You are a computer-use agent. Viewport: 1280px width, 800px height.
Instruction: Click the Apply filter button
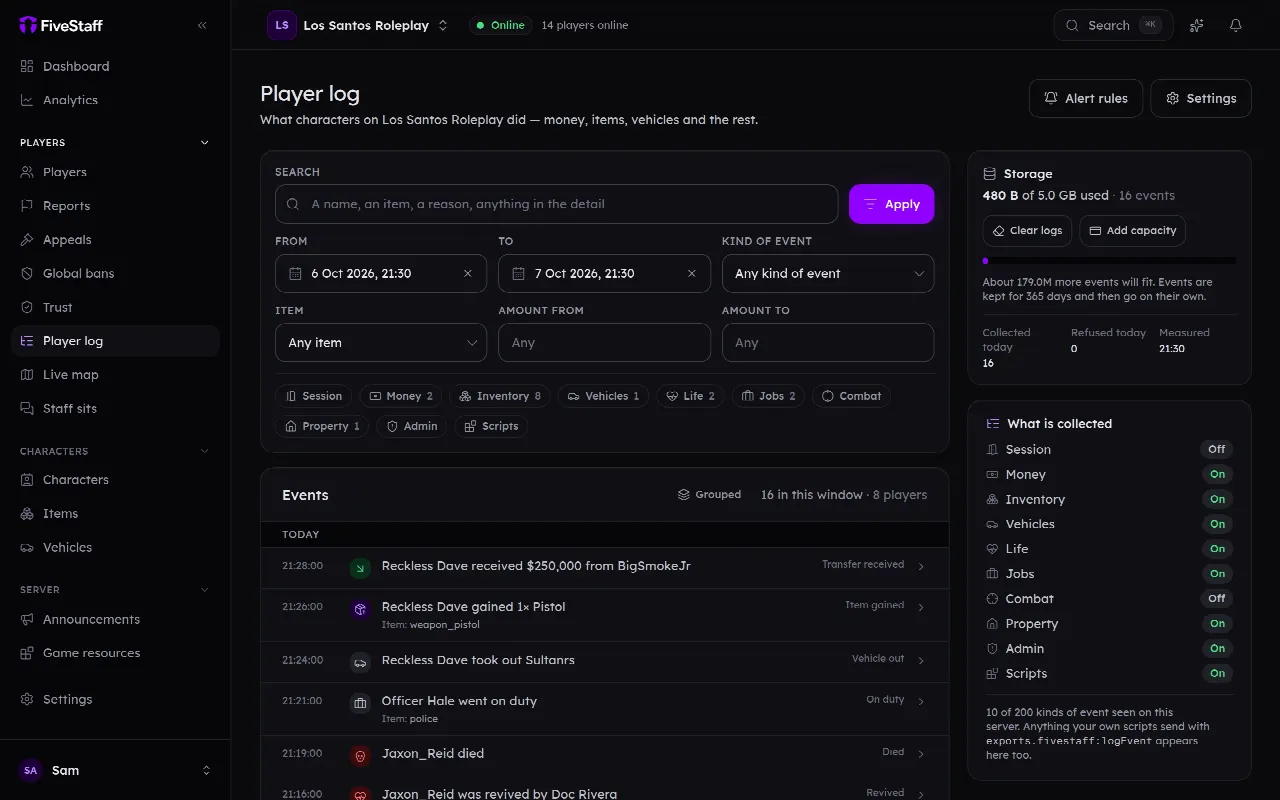click(892, 204)
